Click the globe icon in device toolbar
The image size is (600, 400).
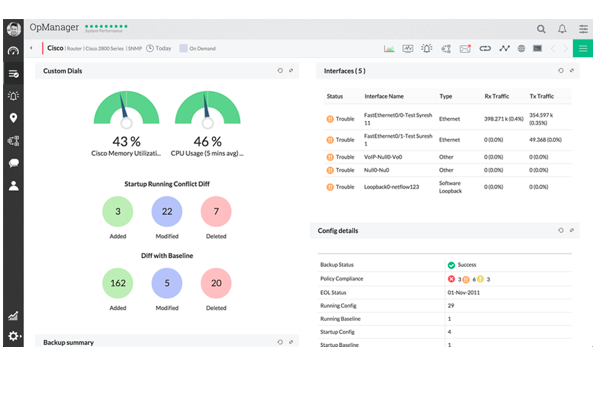[x=521, y=48]
